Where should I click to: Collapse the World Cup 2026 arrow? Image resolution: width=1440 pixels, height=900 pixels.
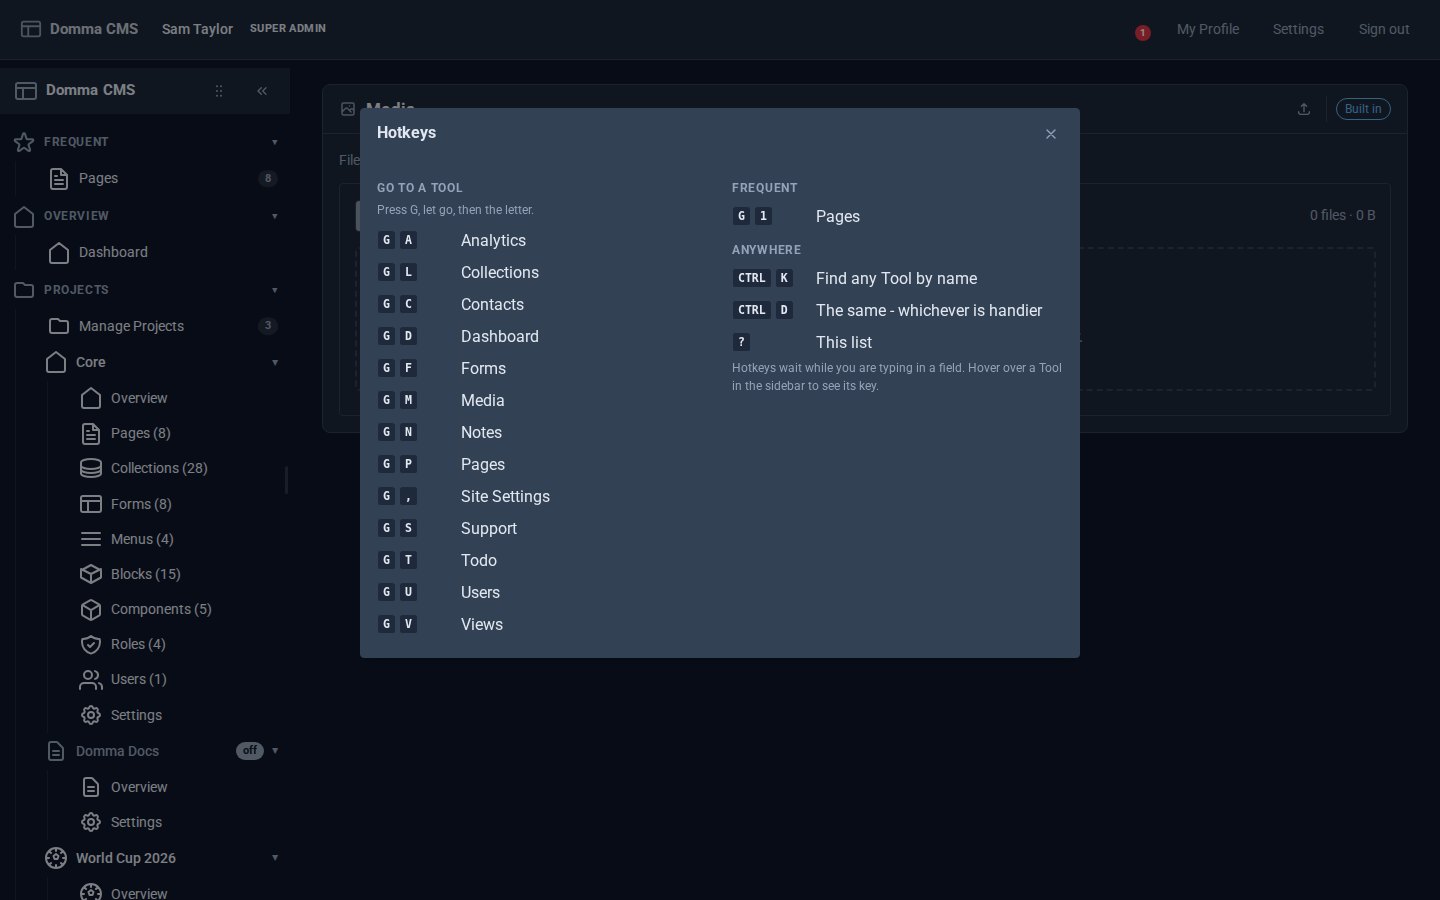275,858
